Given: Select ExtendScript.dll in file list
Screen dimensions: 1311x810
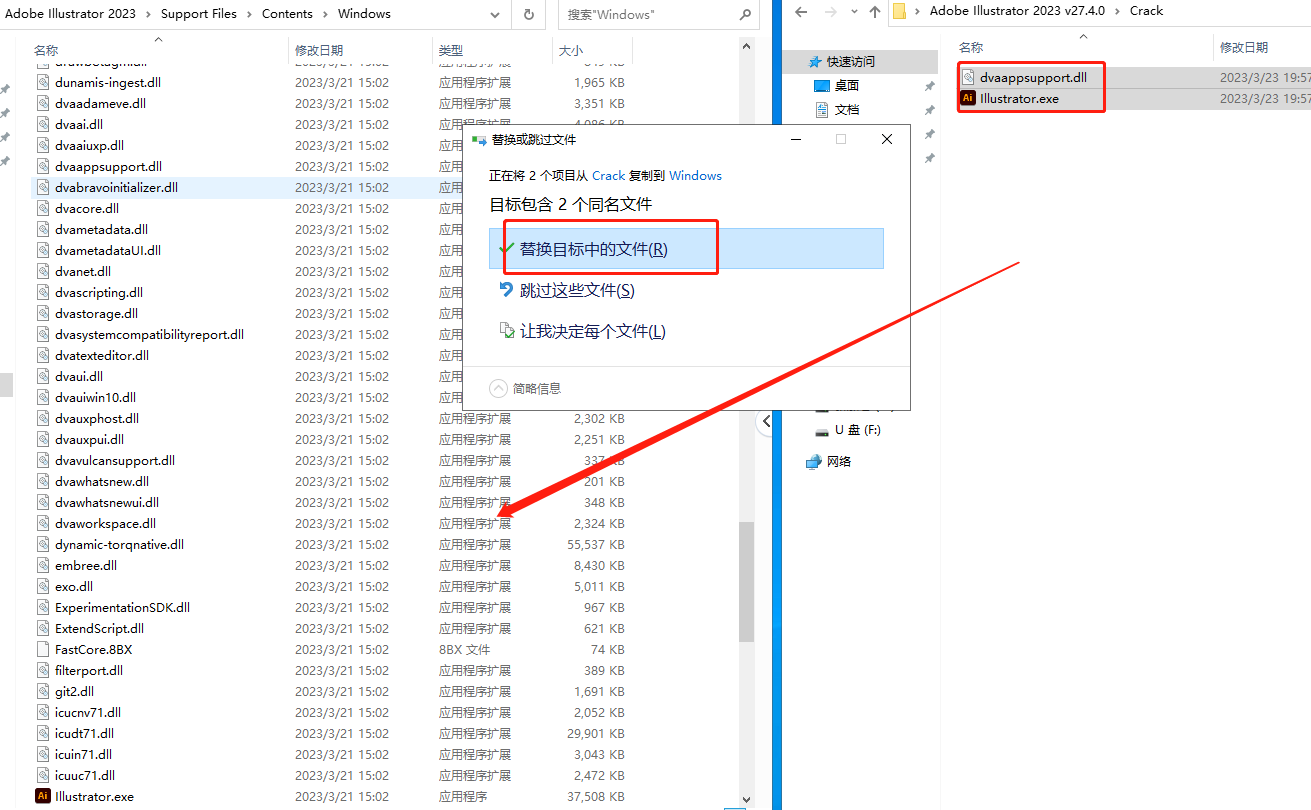Looking at the screenshot, I should [x=99, y=628].
